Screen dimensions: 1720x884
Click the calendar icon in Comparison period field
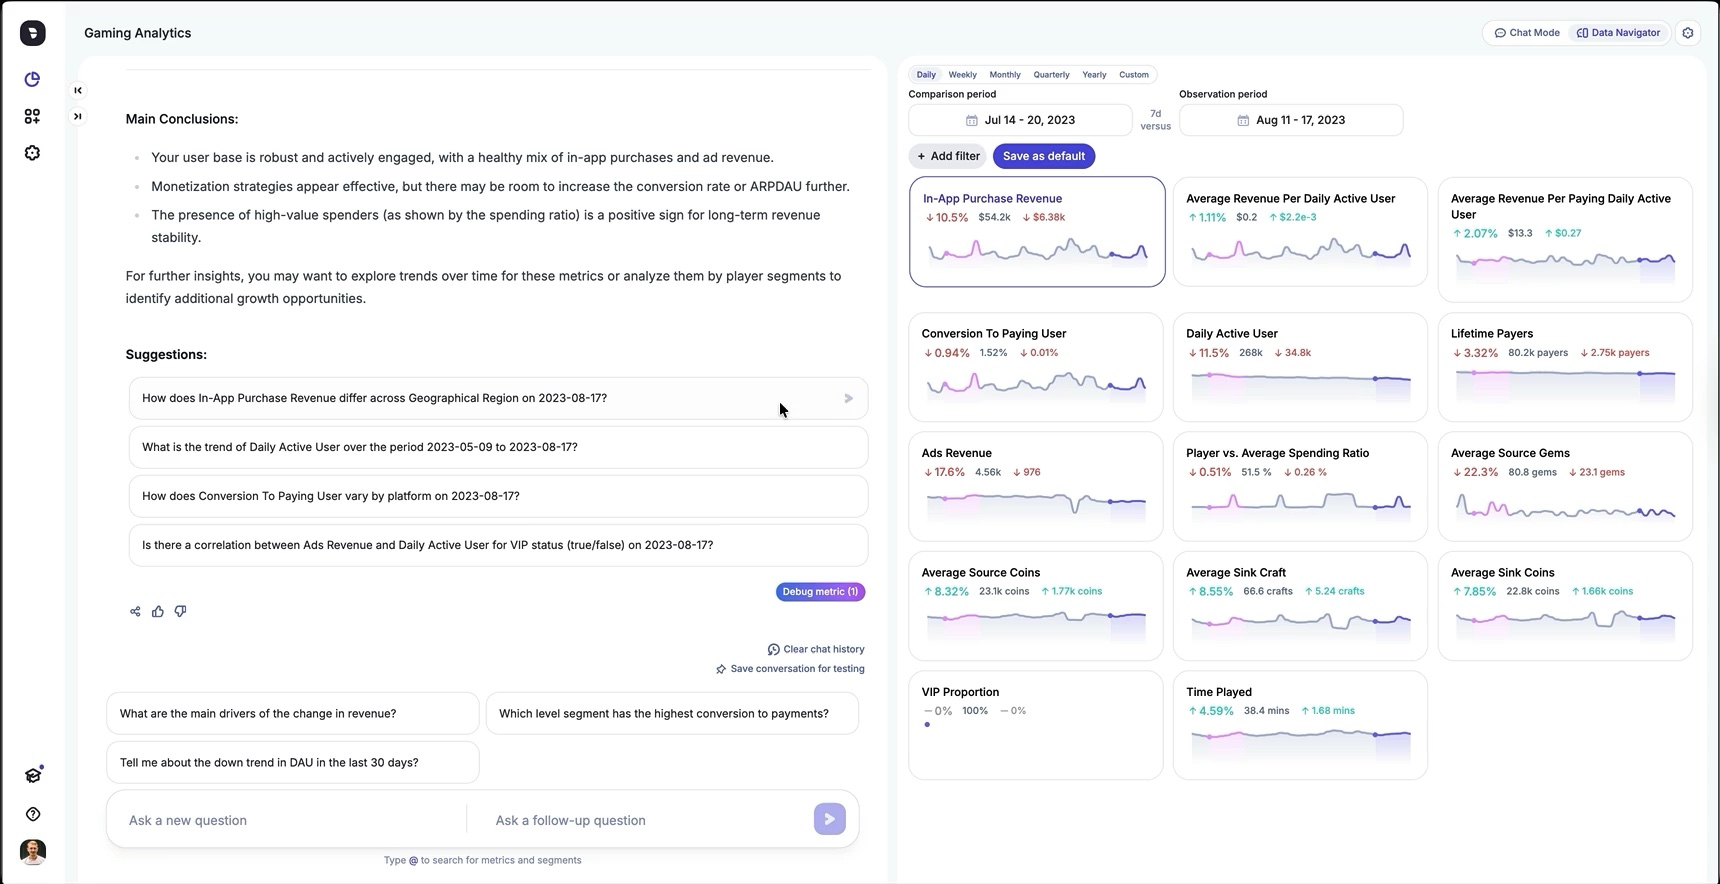click(x=971, y=120)
